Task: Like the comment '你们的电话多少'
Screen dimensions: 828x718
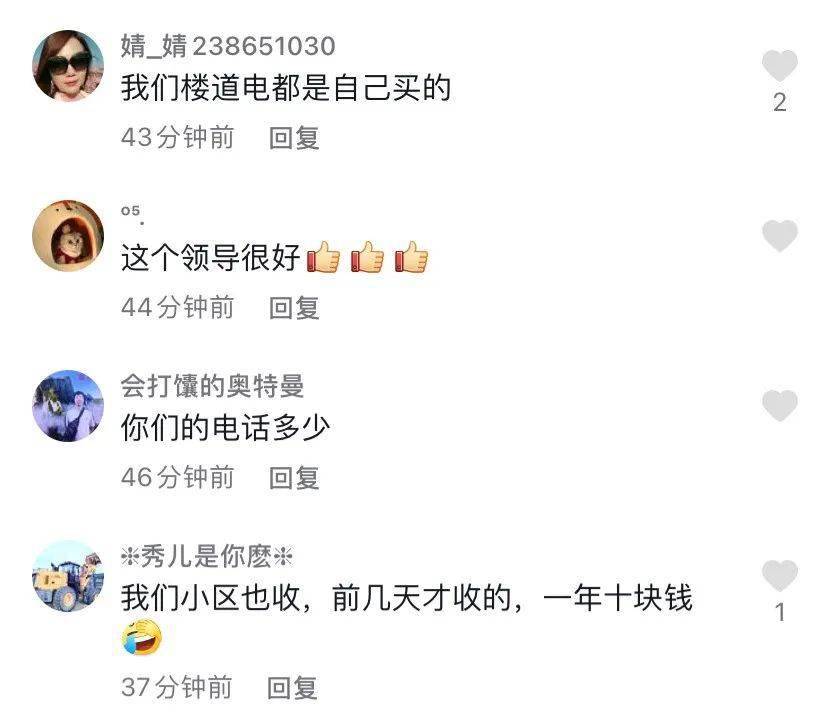Action: tap(779, 406)
